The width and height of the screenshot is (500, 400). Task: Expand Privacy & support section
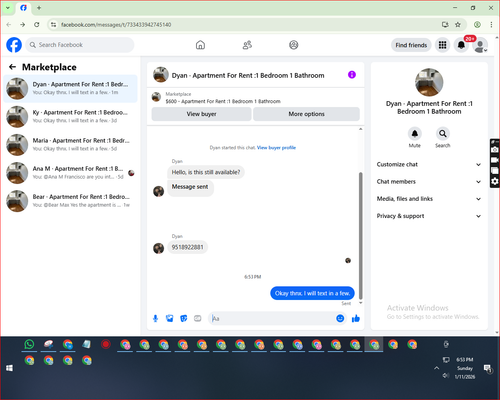click(429, 216)
